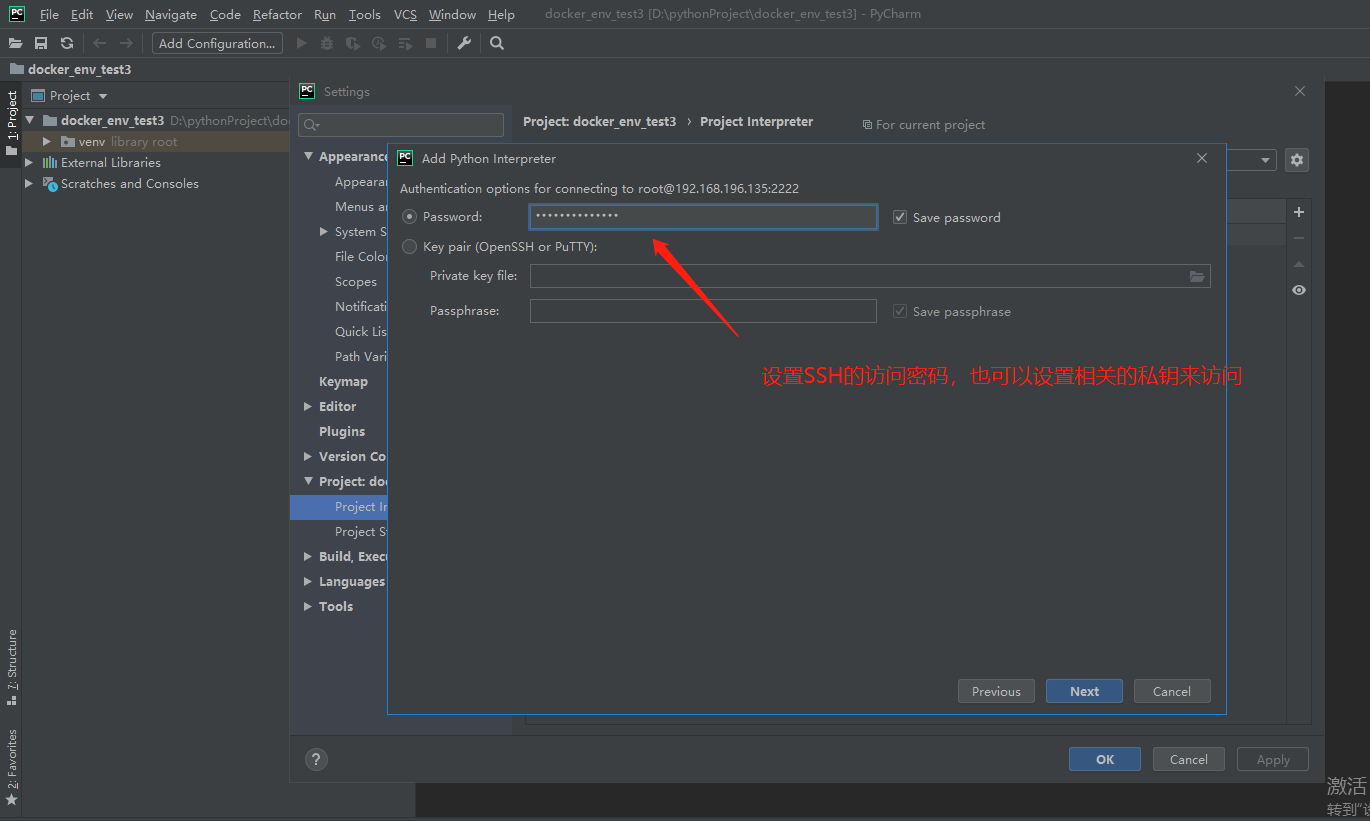Click the help question mark icon
This screenshot has height=821, width=1370.
point(316,759)
